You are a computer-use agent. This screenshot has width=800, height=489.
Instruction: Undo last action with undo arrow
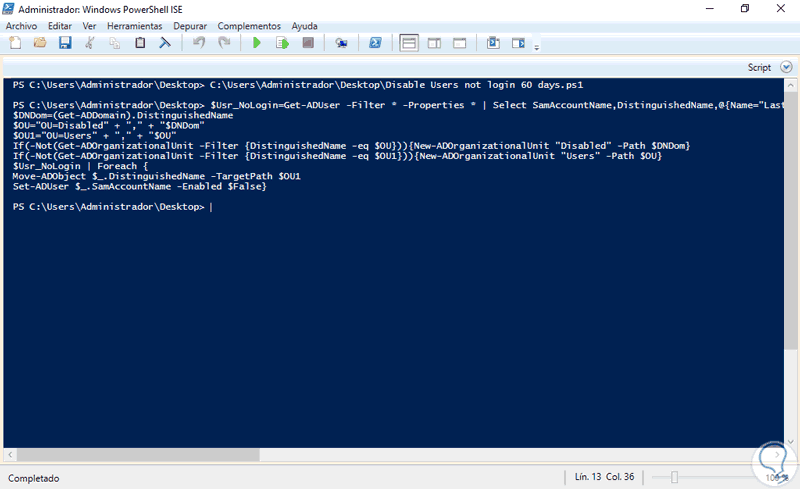tap(199, 43)
